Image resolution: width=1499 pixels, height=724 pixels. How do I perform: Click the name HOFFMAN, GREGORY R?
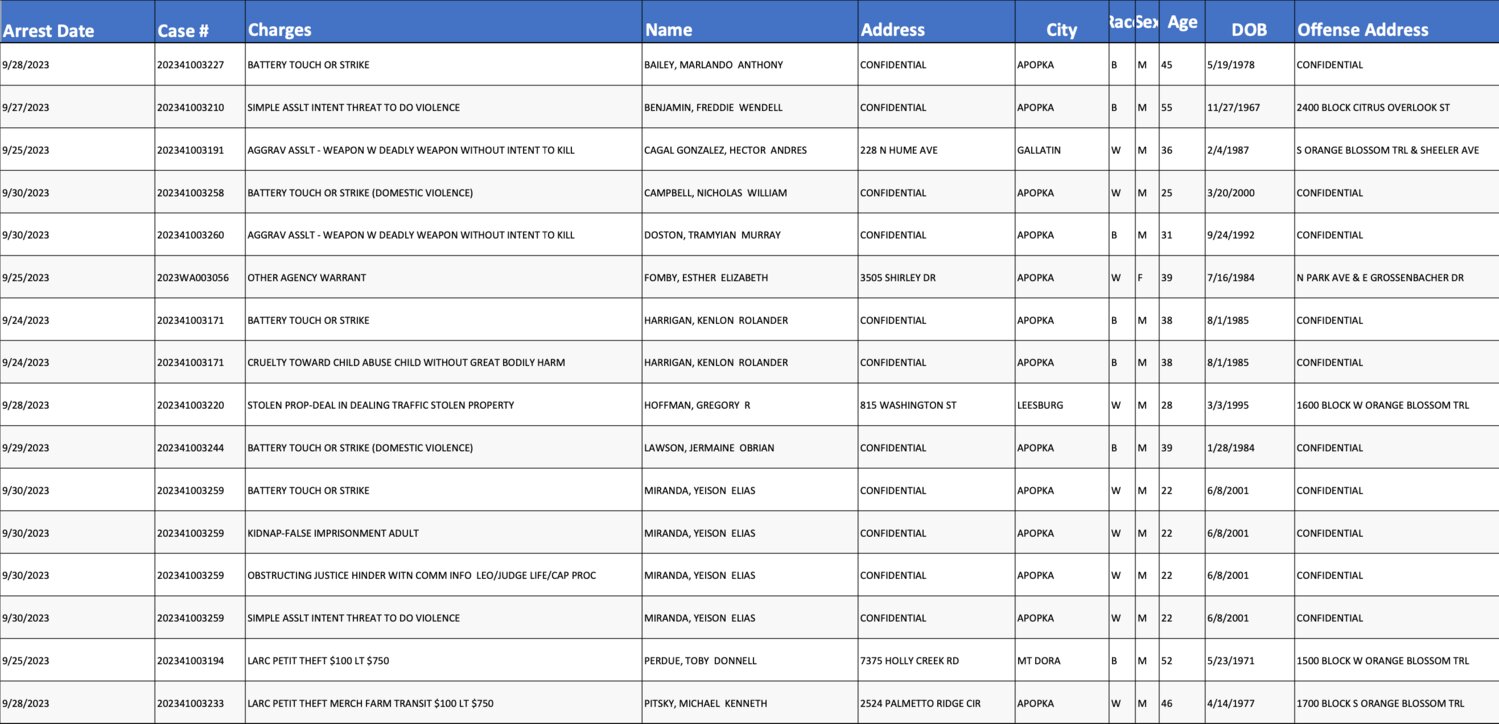696,405
